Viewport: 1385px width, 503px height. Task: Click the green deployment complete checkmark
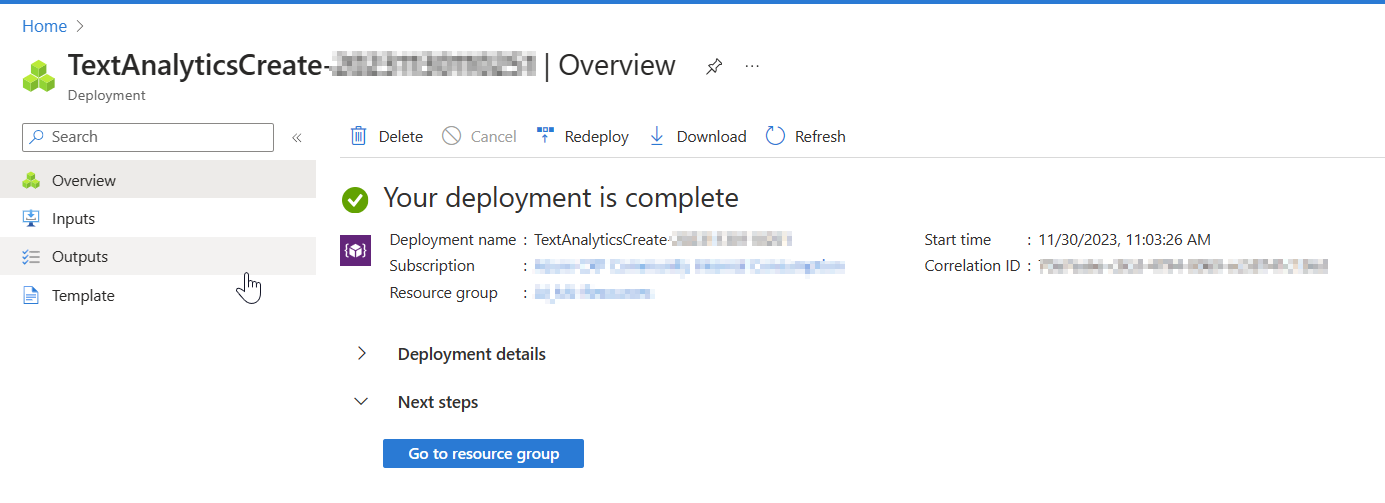point(355,199)
